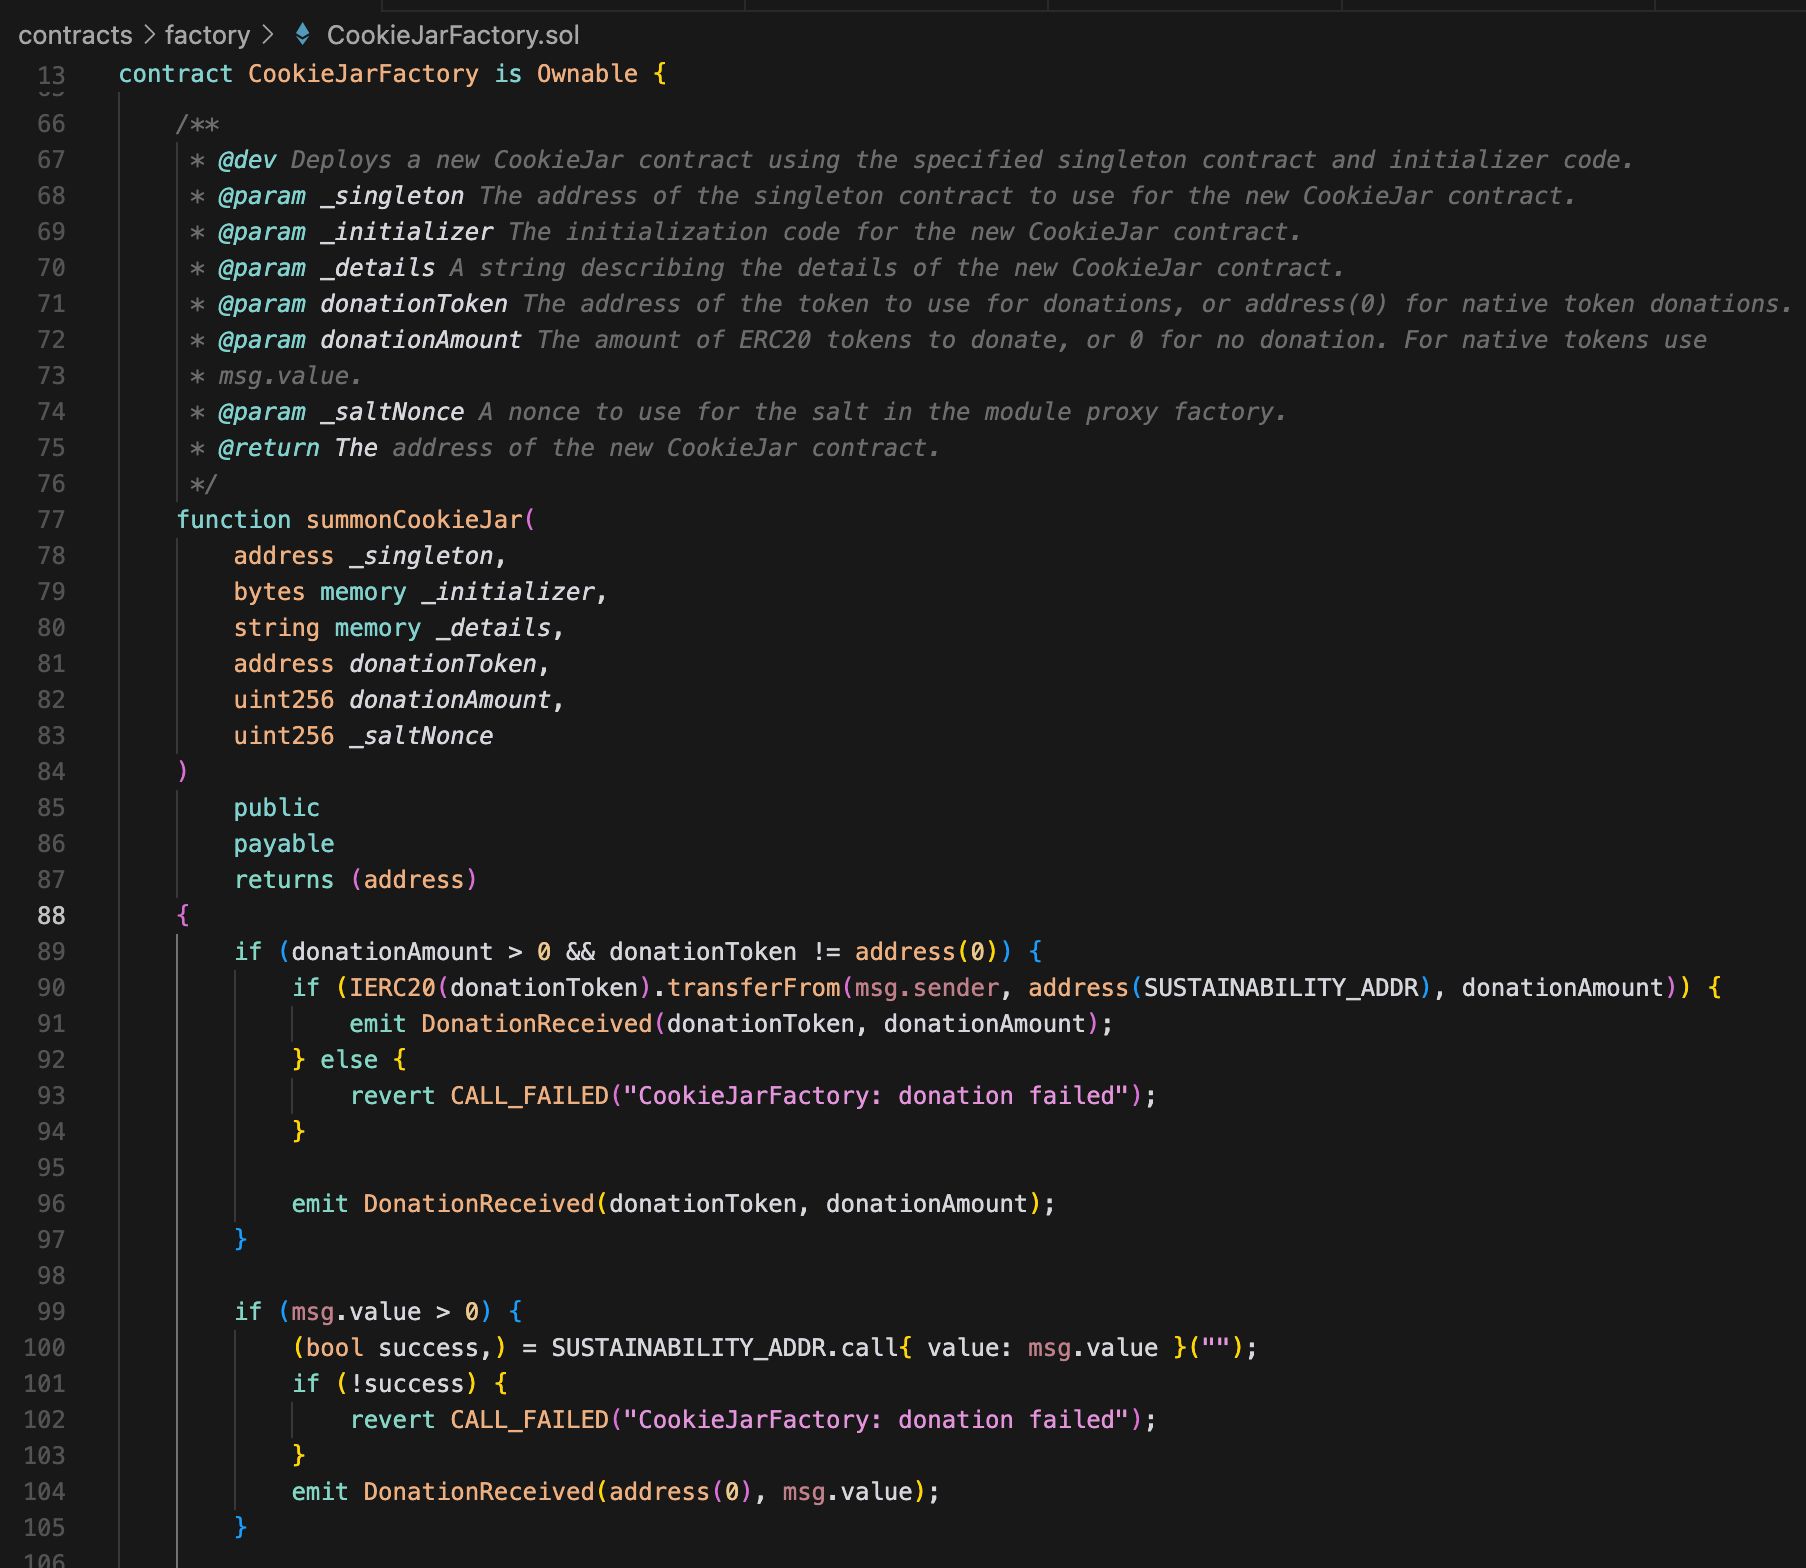Click 'if (msg.value > 0)' condition
1806x1568 pixels.
[x=363, y=1311]
